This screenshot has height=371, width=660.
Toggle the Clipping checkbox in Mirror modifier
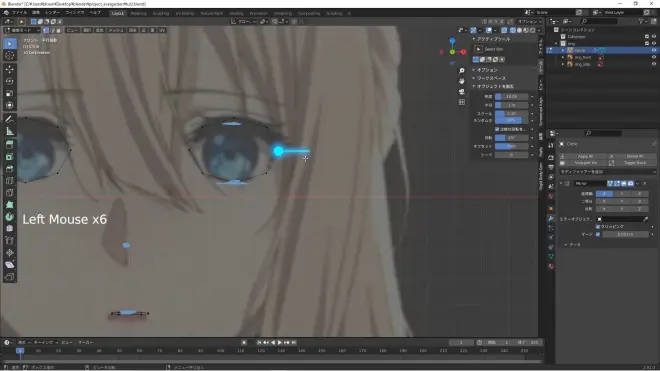(598, 227)
